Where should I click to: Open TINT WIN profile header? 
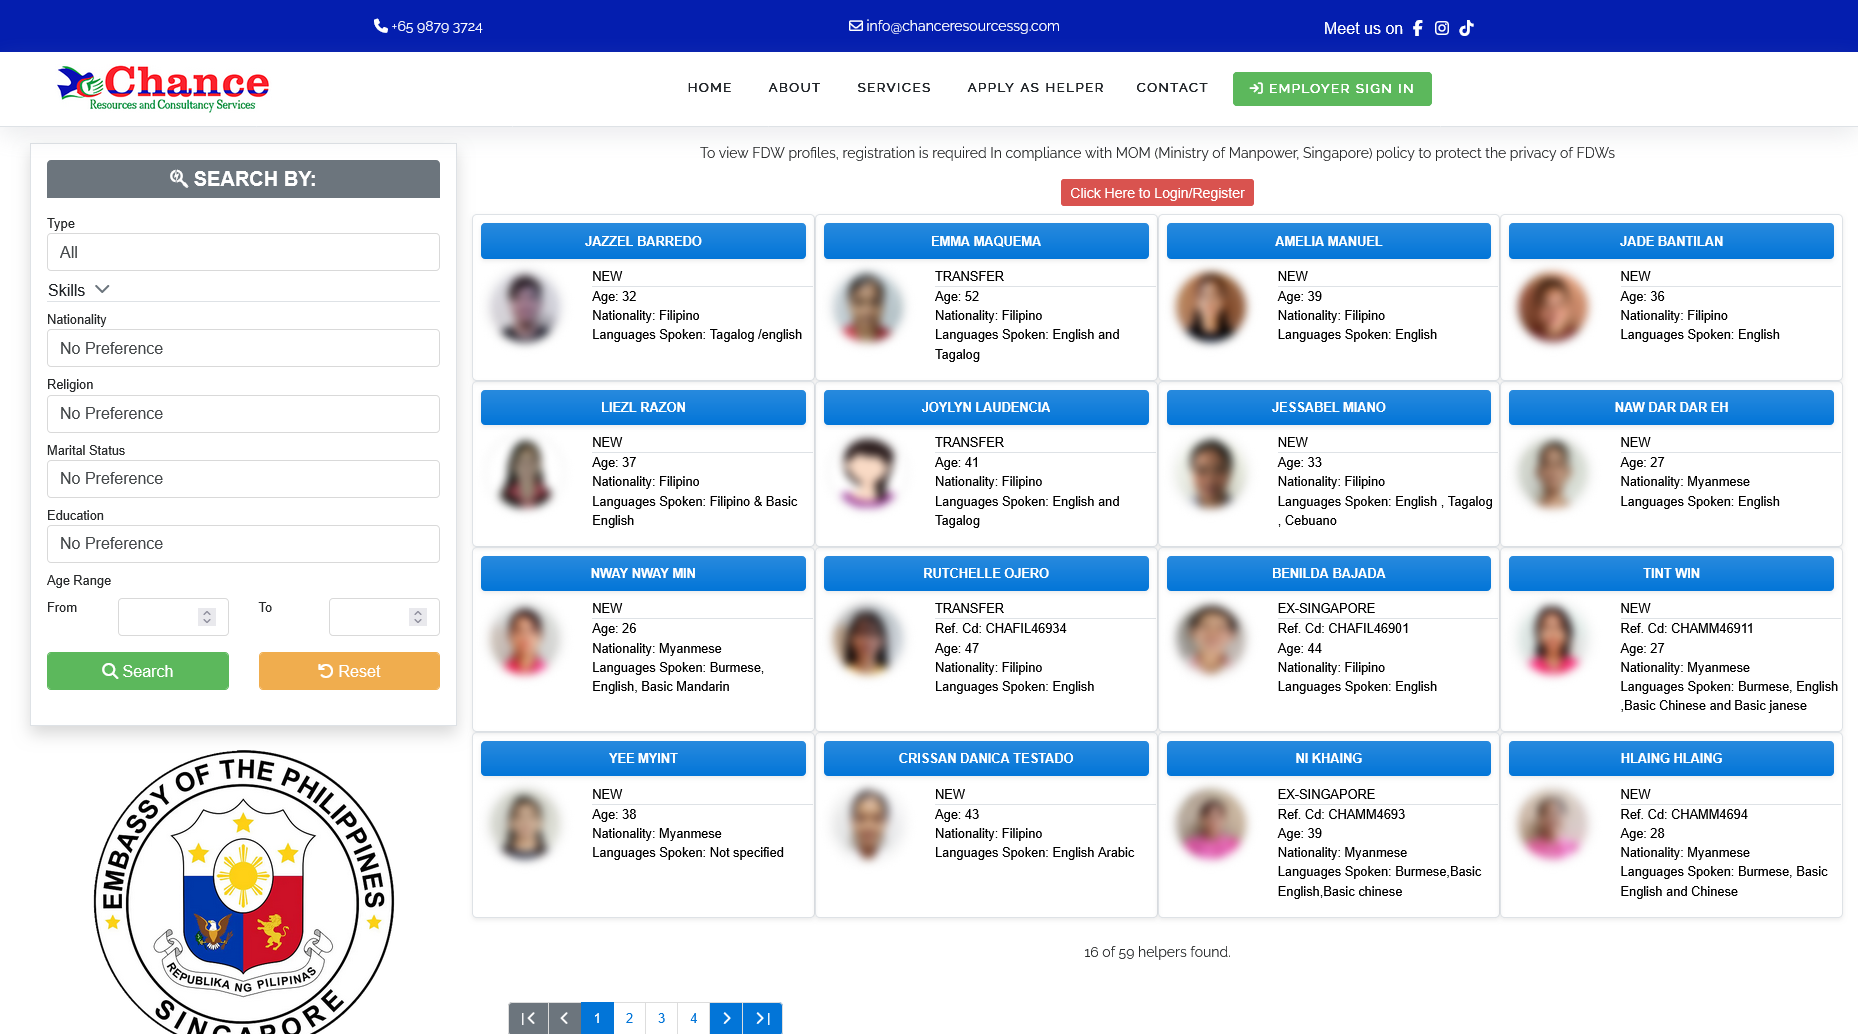point(1671,573)
